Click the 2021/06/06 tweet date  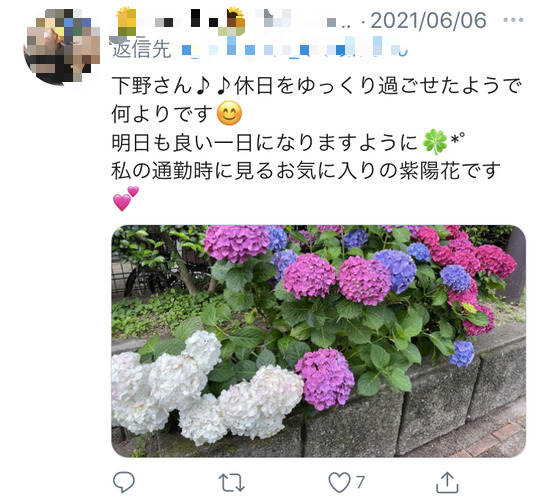pos(428,20)
